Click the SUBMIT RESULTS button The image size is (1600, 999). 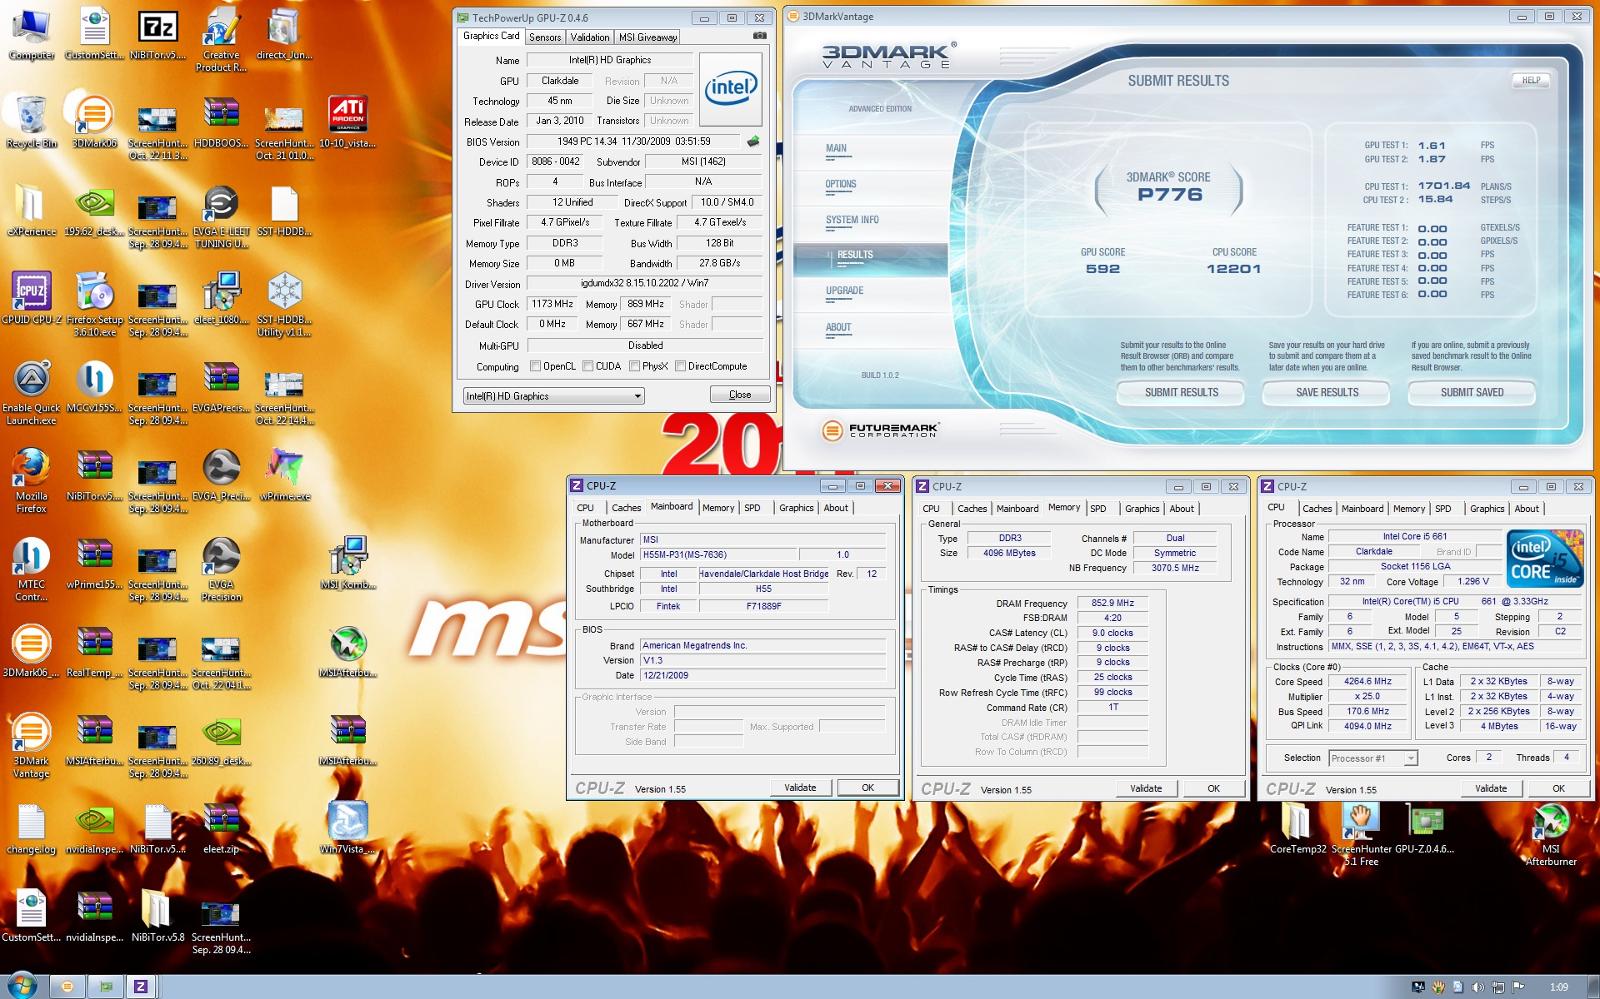[x=1181, y=392]
